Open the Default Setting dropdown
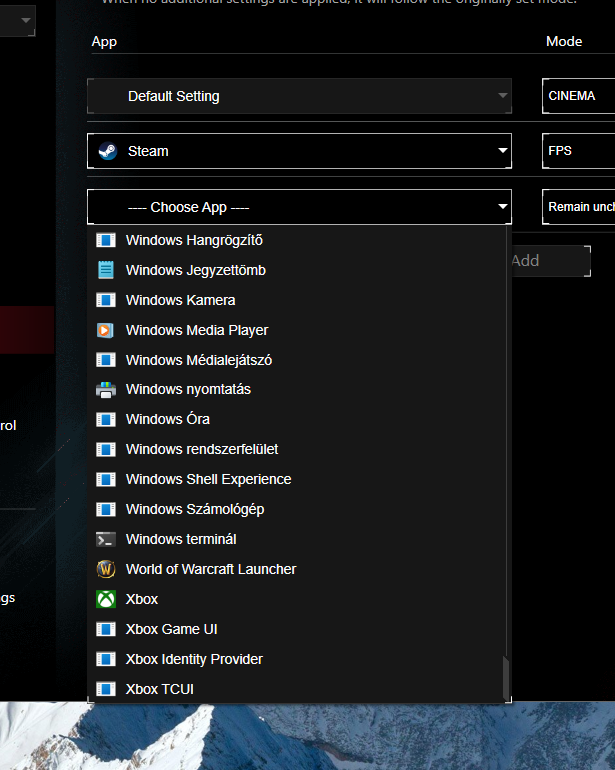Screen dimensions: 615x770 (x=502, y=96)
